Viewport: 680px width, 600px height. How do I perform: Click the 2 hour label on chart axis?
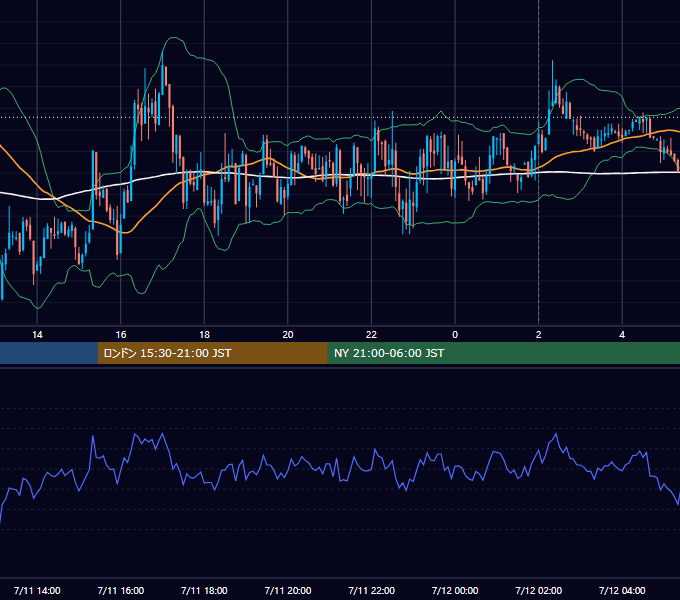click(539, 335)
